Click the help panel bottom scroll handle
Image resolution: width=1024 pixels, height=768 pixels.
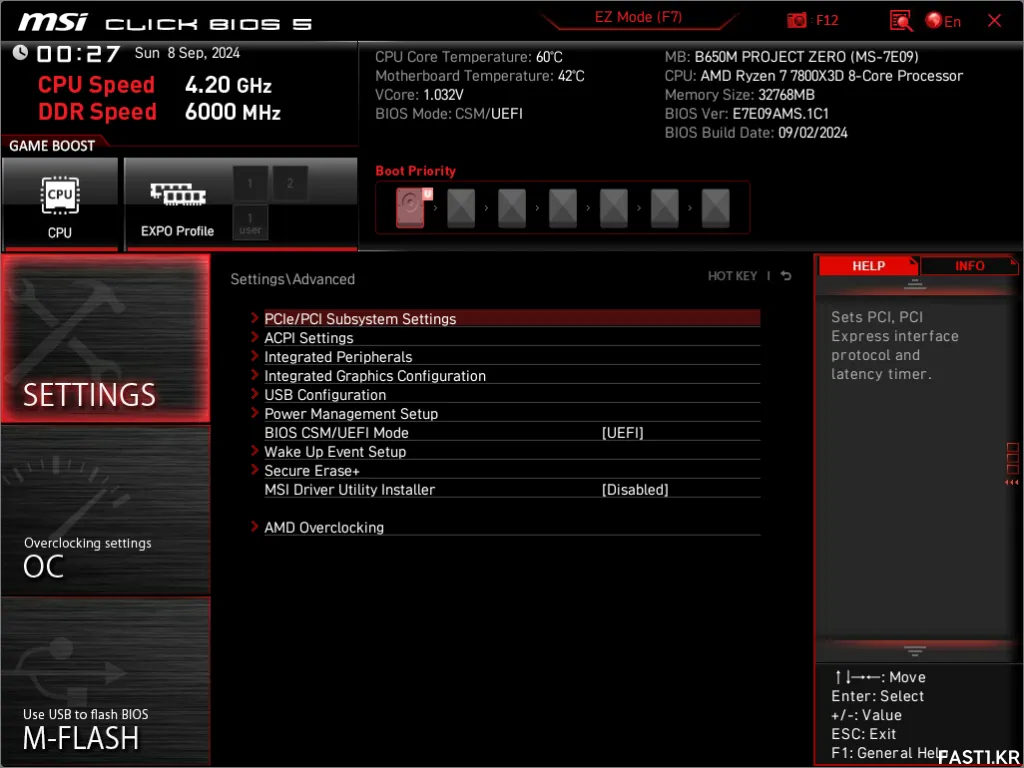(914, 650)
